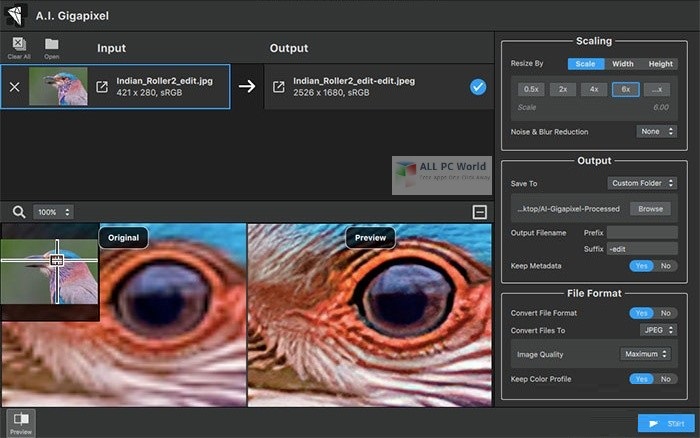Image resolution: width=700 pixels, height=438 pixels.
Task: Set Convert File Format to No
Action: pyautogui.click(x=666, y=313)
